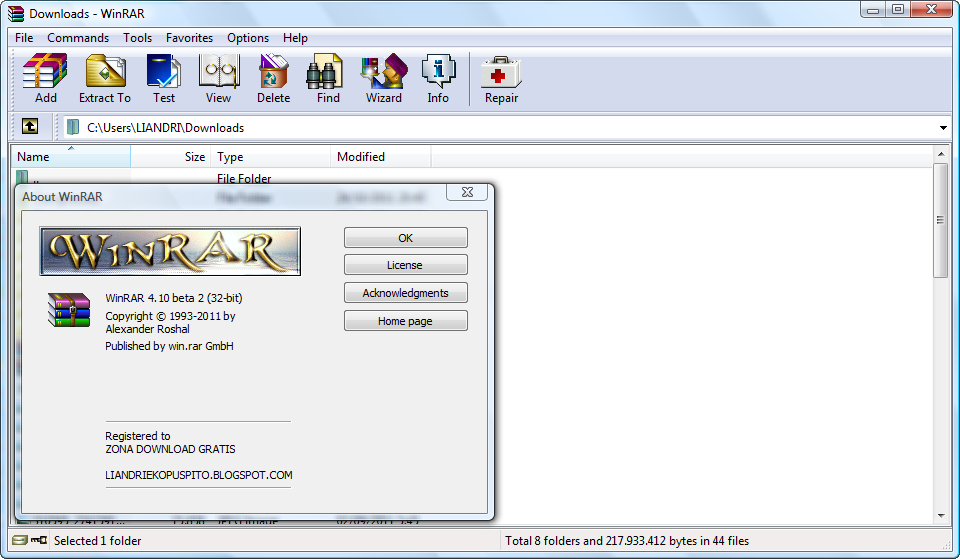Click the WinRAR title bar app icon
Screen dimensions: 960x559
click(16, 13)
